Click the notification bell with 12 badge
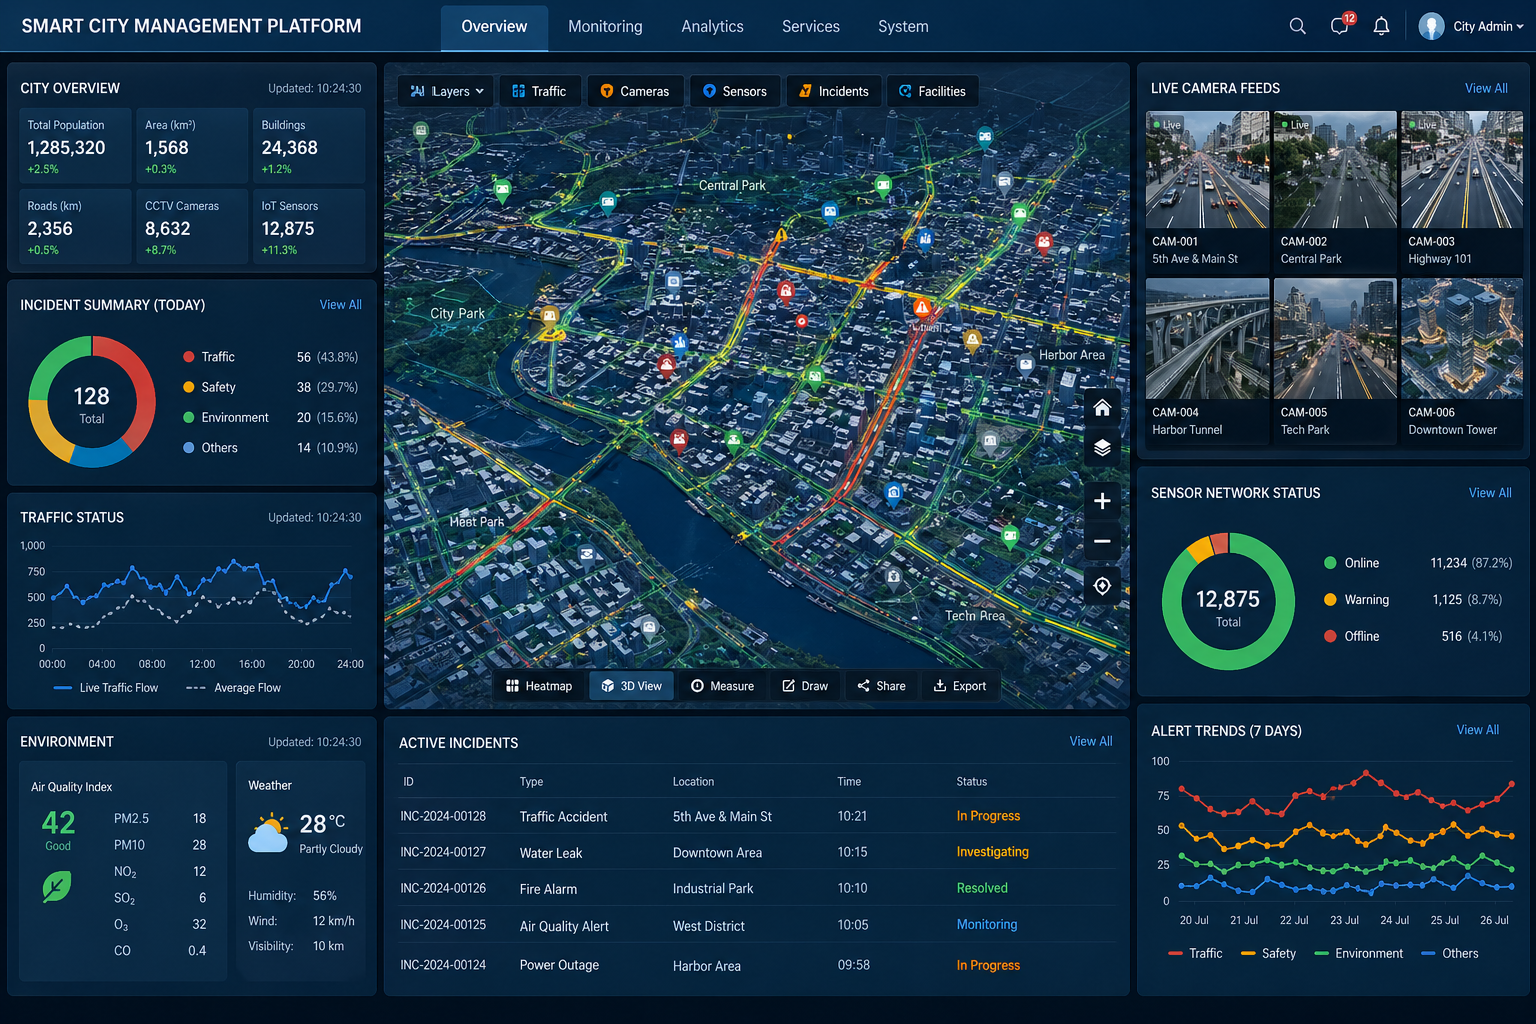1536x1024 pixels. 1339,26
